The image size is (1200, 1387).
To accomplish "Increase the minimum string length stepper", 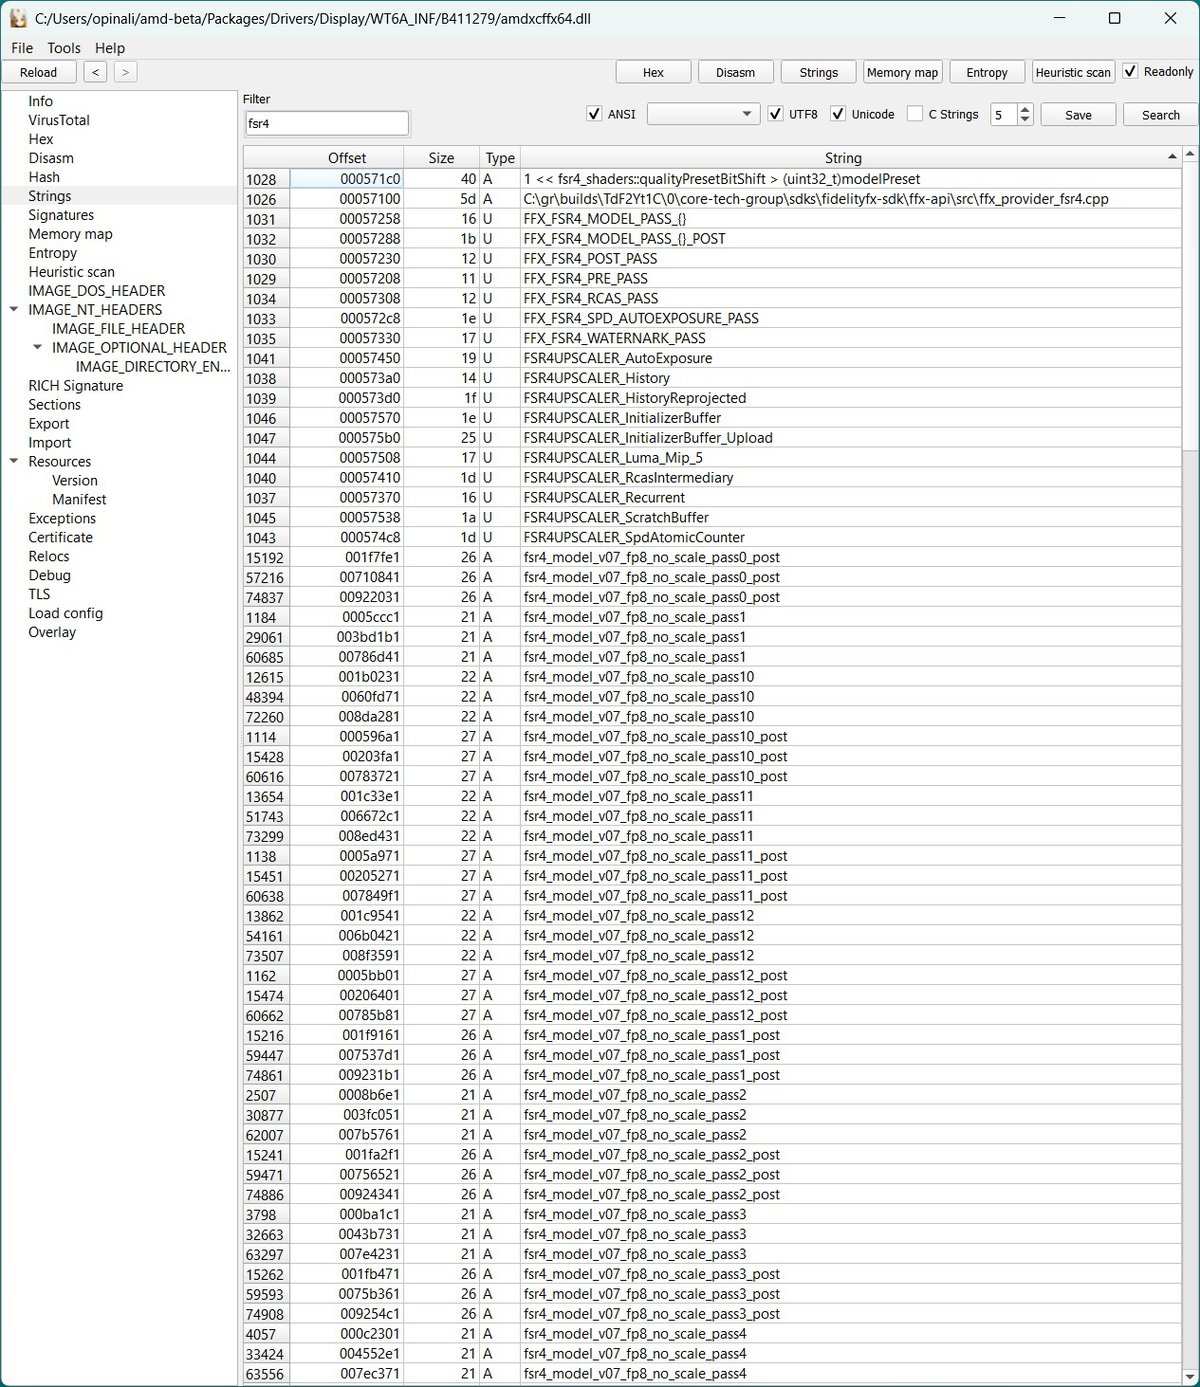I will tap(1024, 110).
